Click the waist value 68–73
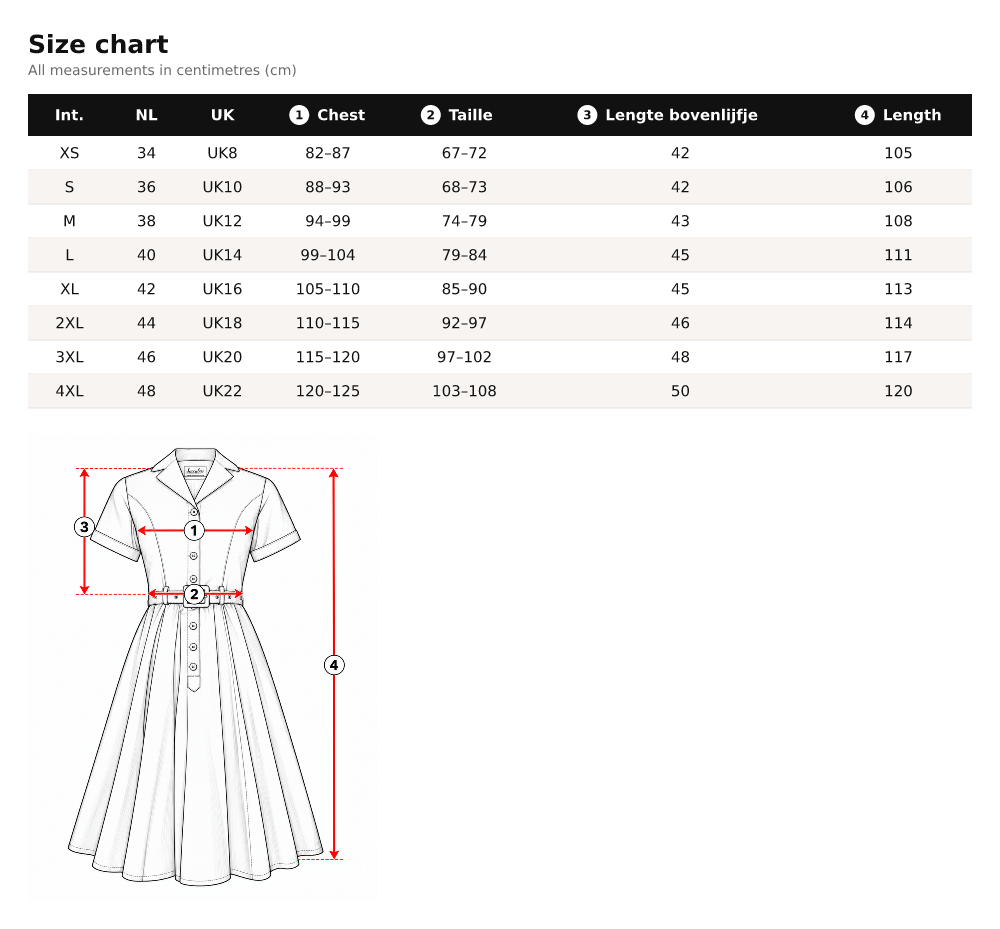The height and width of the screenshot is (929, 1000). click(x=464, y=187)
